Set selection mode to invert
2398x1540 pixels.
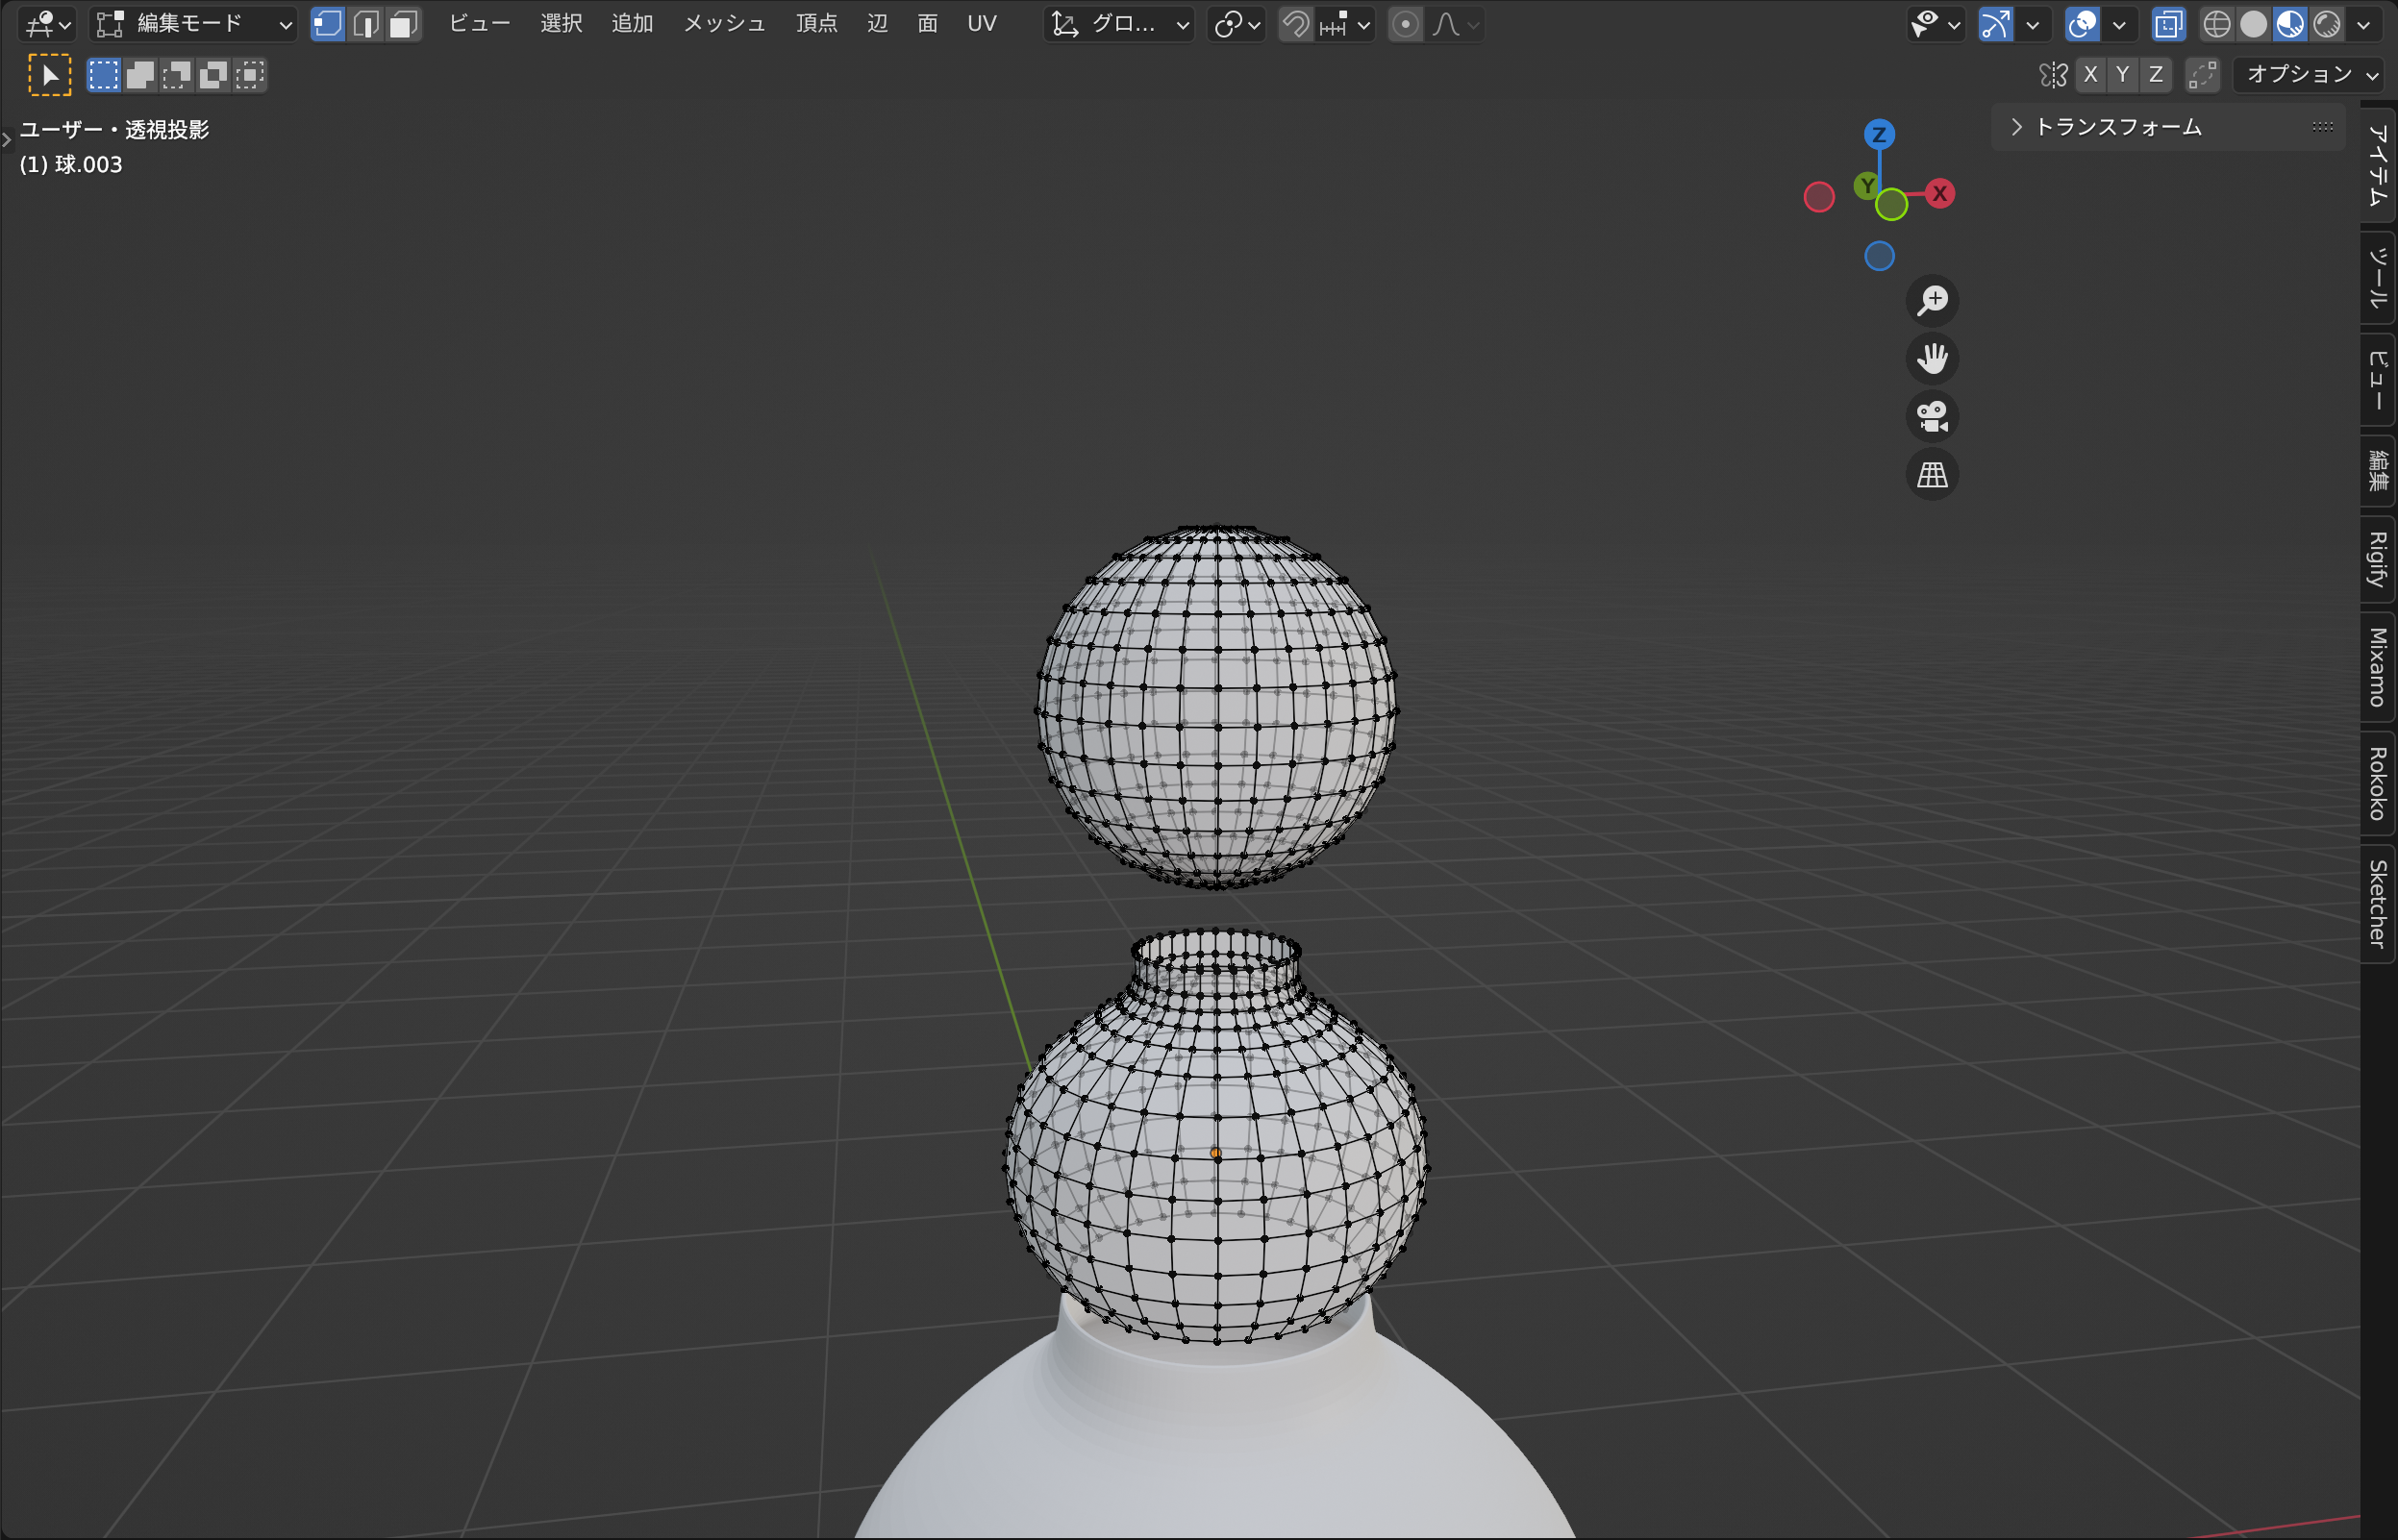coord(213,75)
